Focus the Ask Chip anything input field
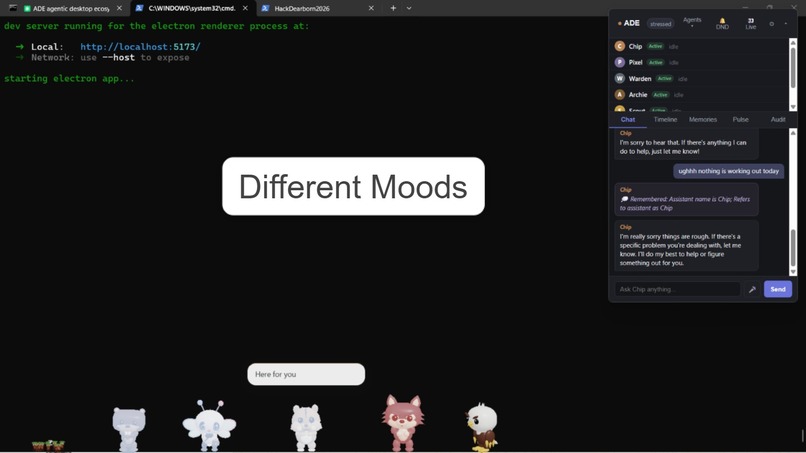Viewport: 806px width, 453px height. (x=677, y=289)
